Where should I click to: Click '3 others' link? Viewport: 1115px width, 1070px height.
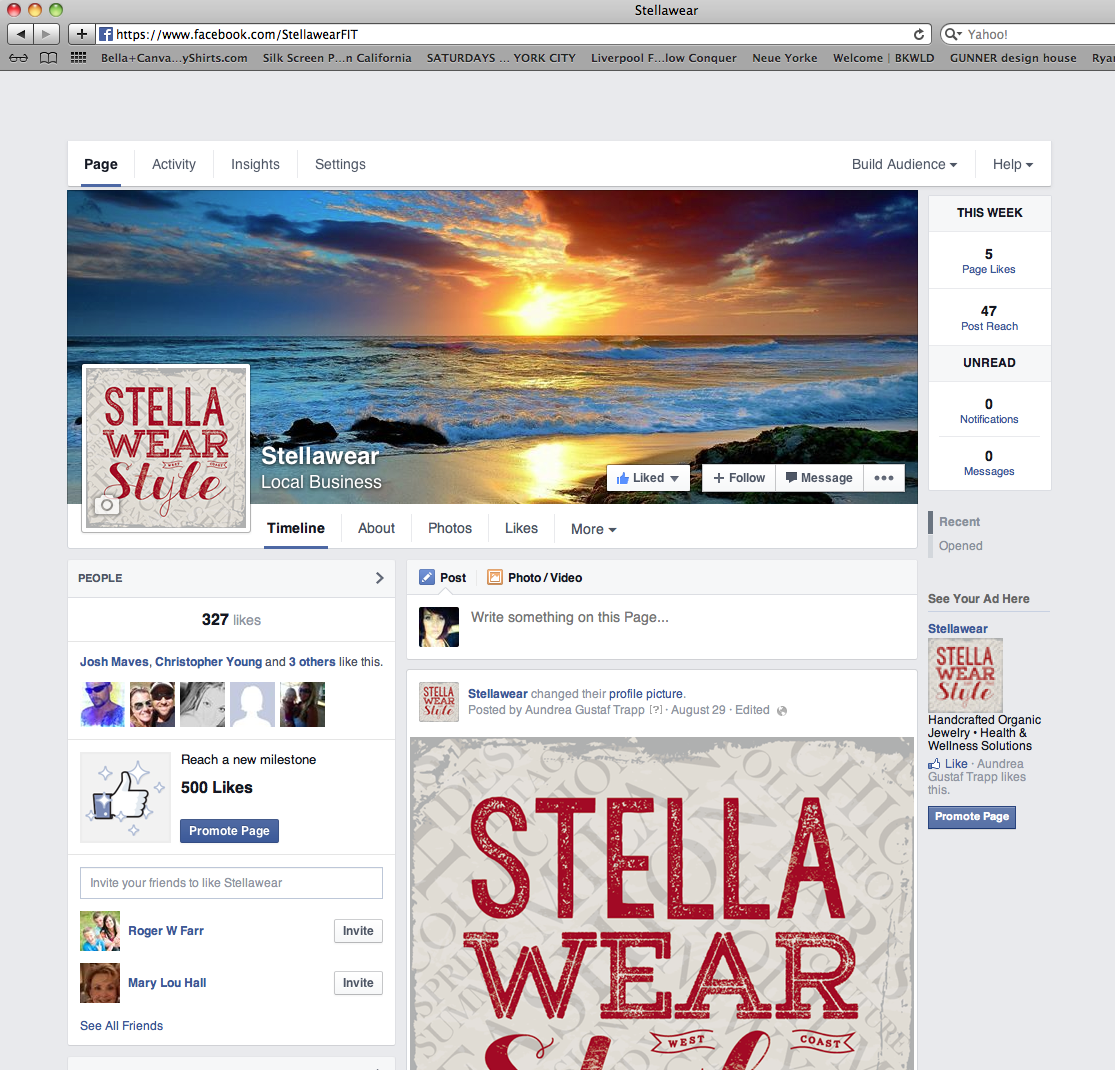pos(312,662)
